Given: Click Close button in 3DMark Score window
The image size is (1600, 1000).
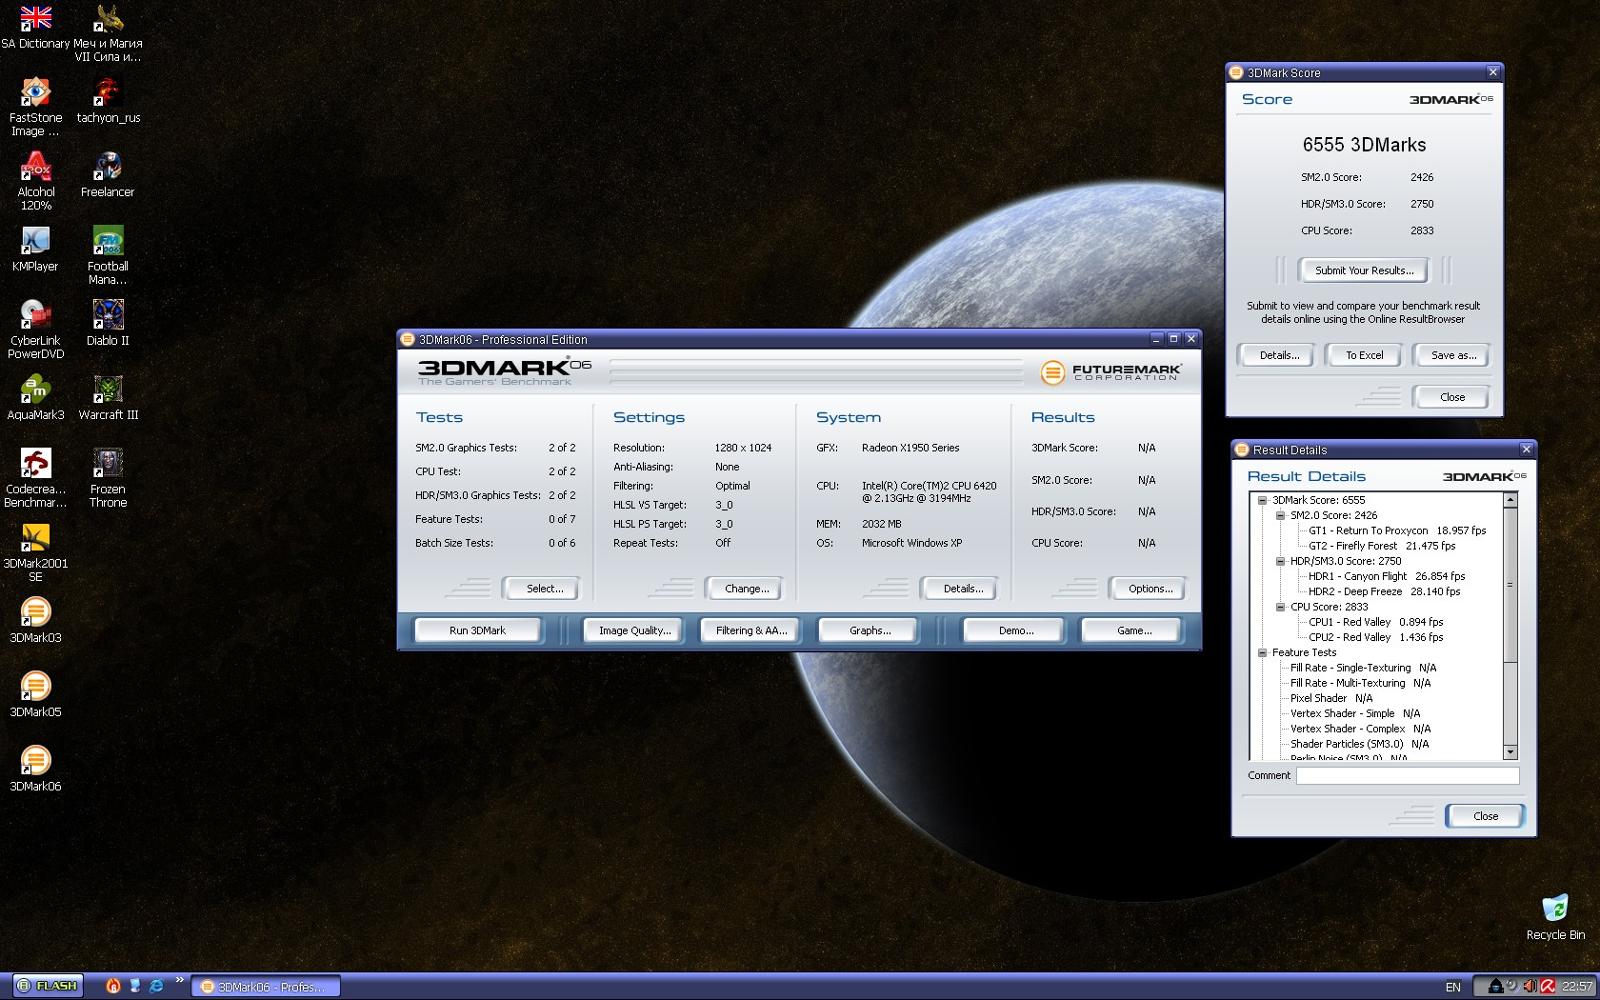Looking at the screenshot, I should (x=1452, y=397).
